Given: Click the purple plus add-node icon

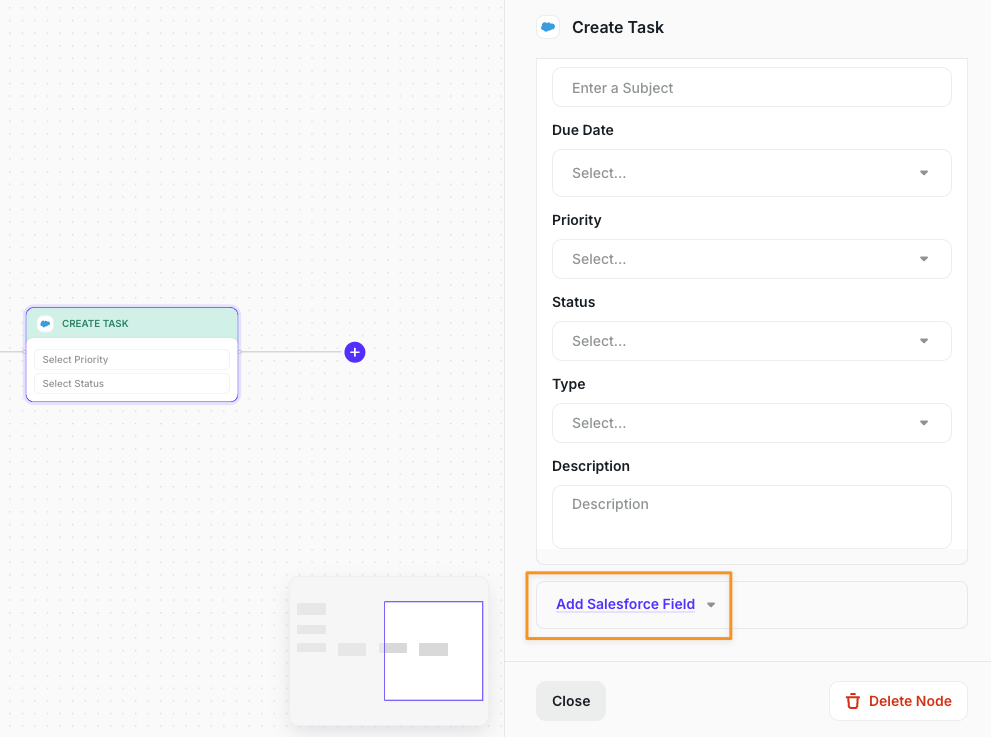Looking at the screenshot, I should pos(355,352).
